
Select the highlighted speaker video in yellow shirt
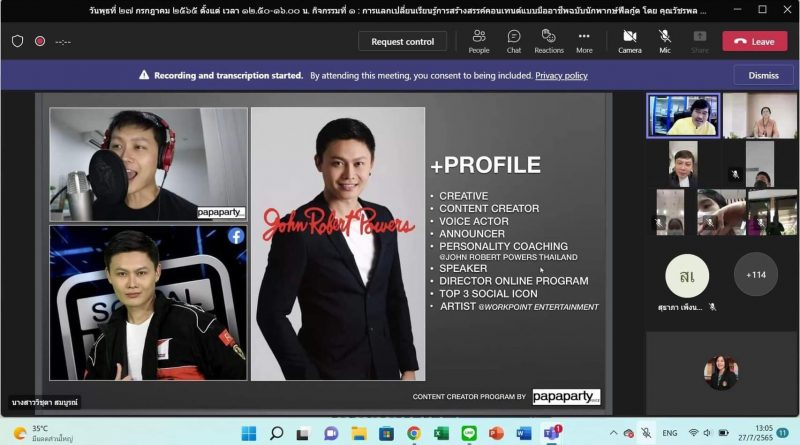[683, 115]
